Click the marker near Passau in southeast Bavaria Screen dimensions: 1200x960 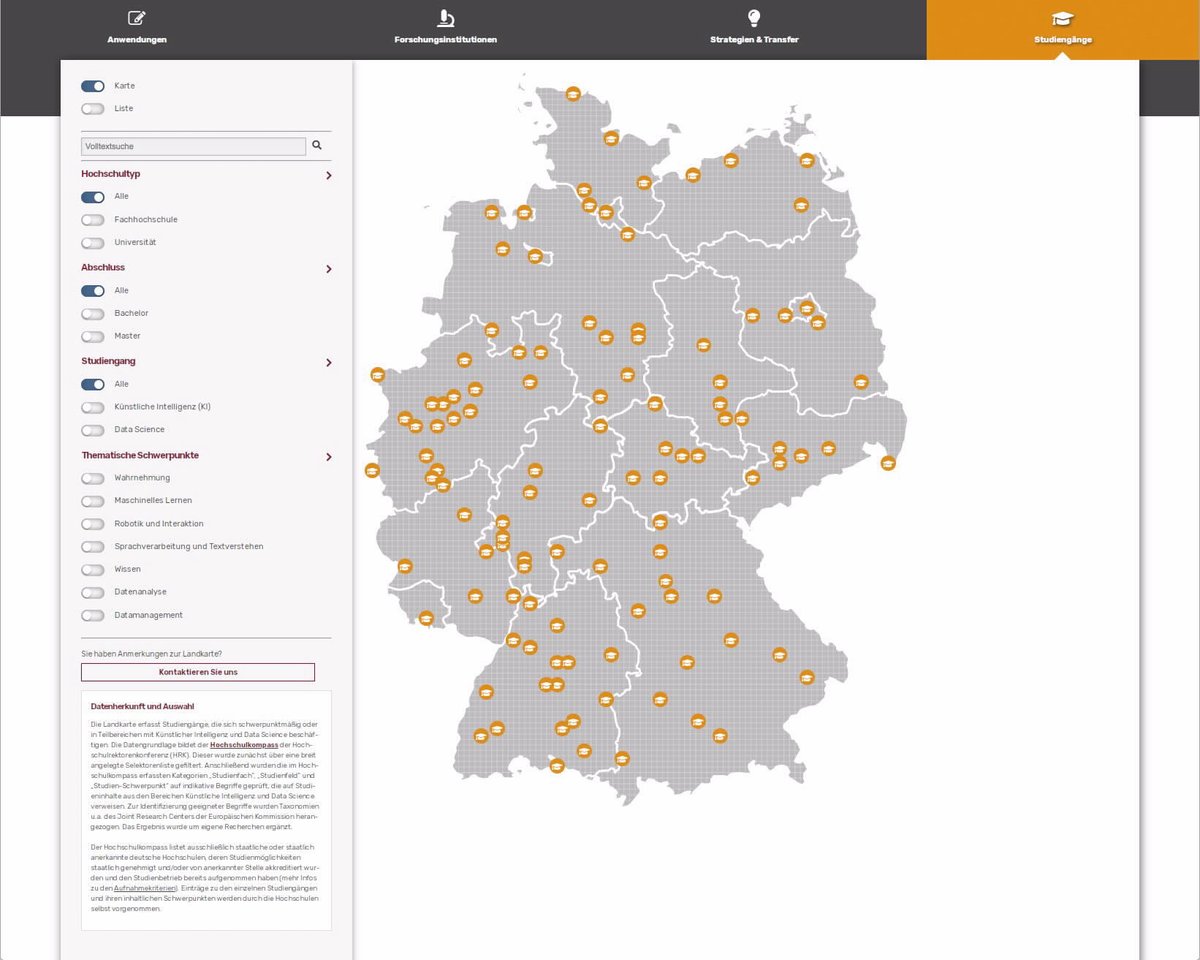click(x=807, y=676)
